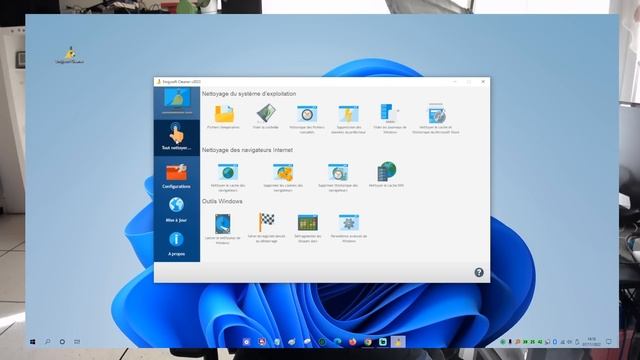The image size is (640, 360).
Task: Open the A propos info entry
Action: click(x=176, y=244)
